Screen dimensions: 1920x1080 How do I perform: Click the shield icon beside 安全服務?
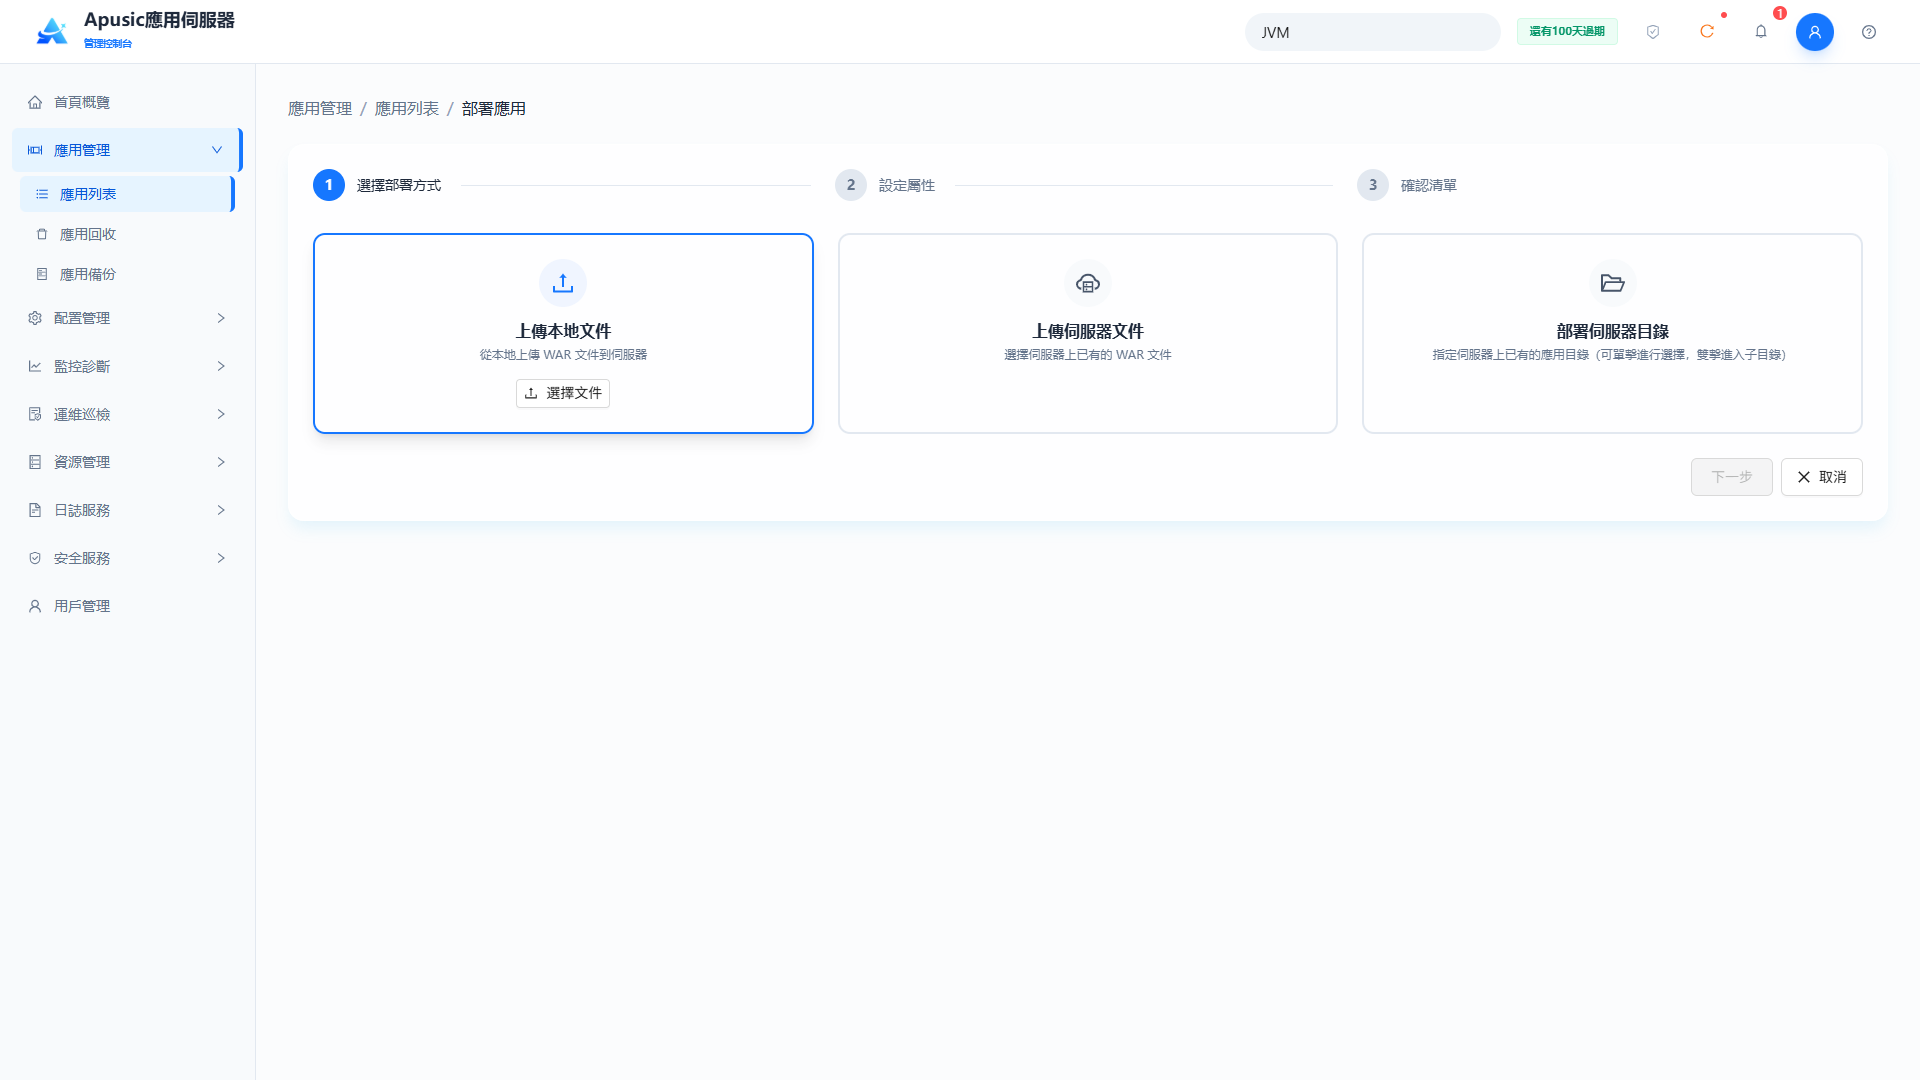click(x=35, y=558)
